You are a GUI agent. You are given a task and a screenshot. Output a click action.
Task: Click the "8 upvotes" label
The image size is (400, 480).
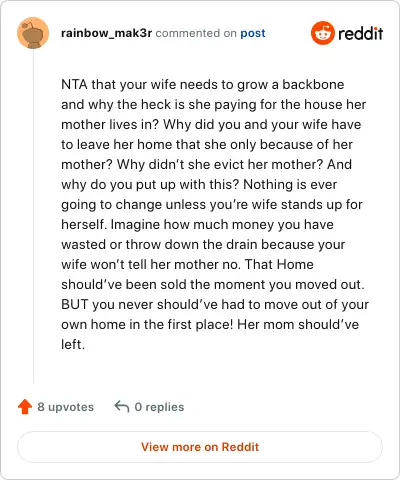65,407
